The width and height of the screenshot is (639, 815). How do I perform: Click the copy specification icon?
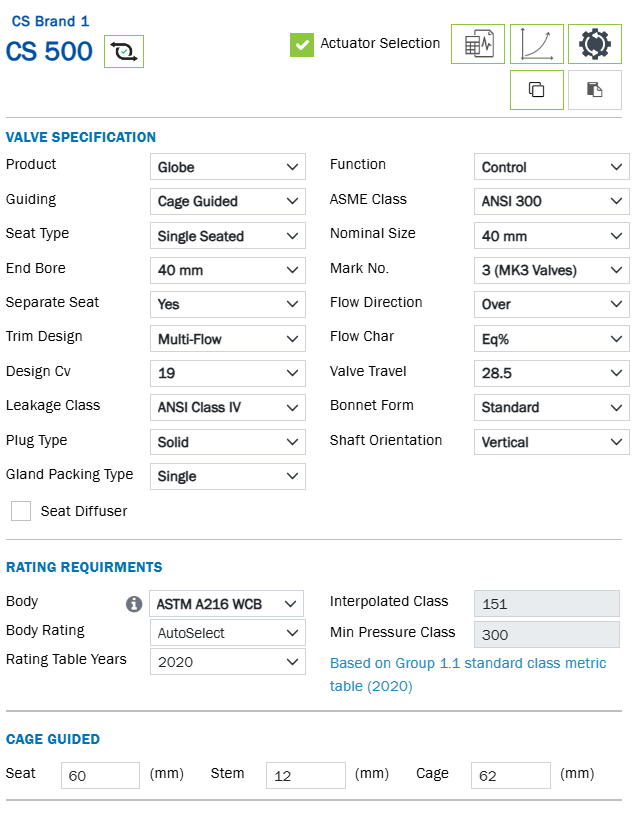click(537, 90)
